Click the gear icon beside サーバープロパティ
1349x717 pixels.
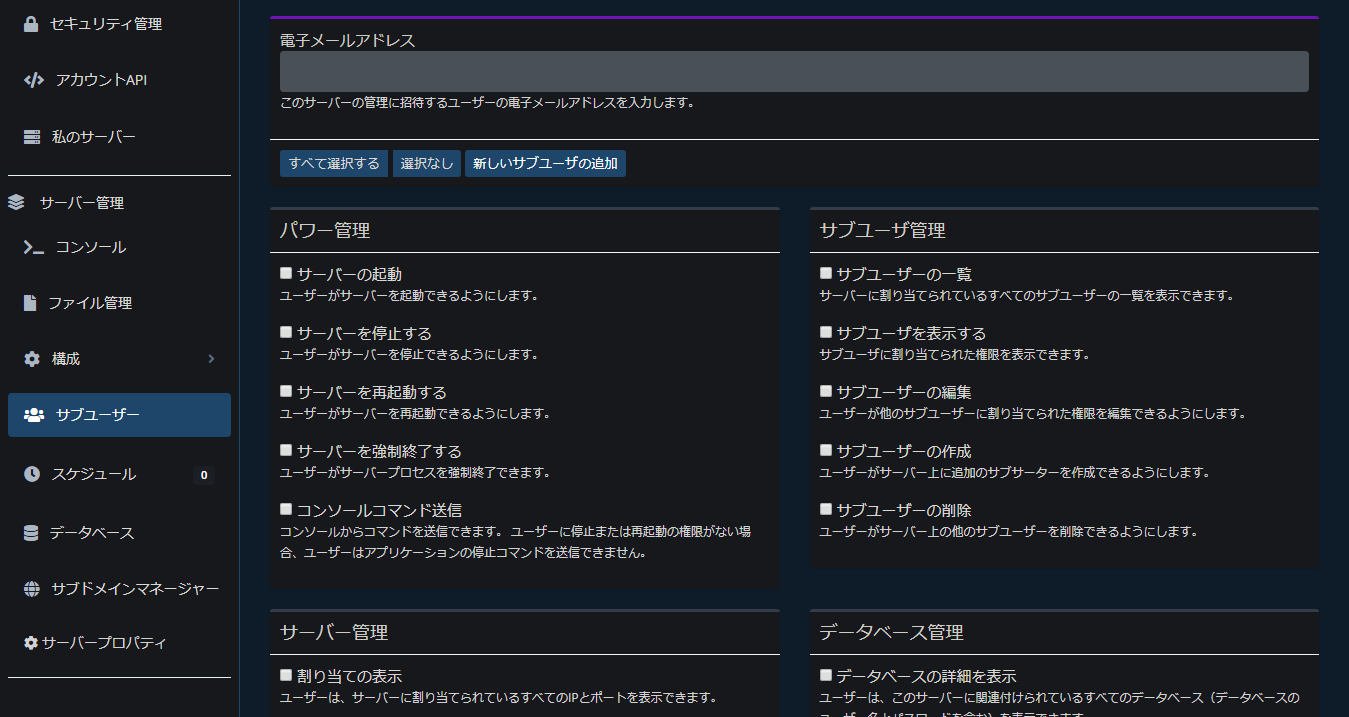tap(31, 643)
